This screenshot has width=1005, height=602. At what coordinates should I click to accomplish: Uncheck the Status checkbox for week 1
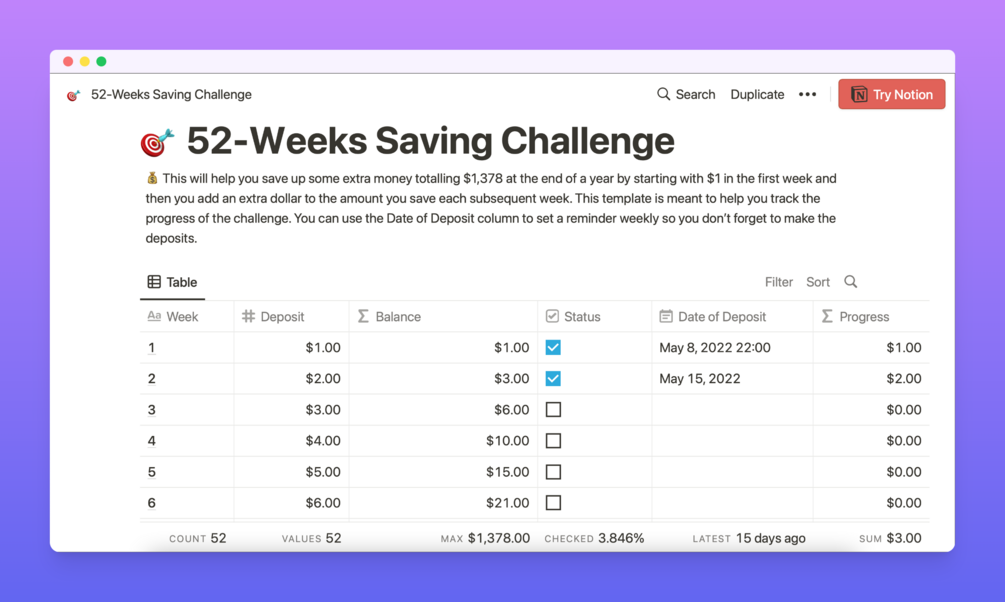click(553, 348)
